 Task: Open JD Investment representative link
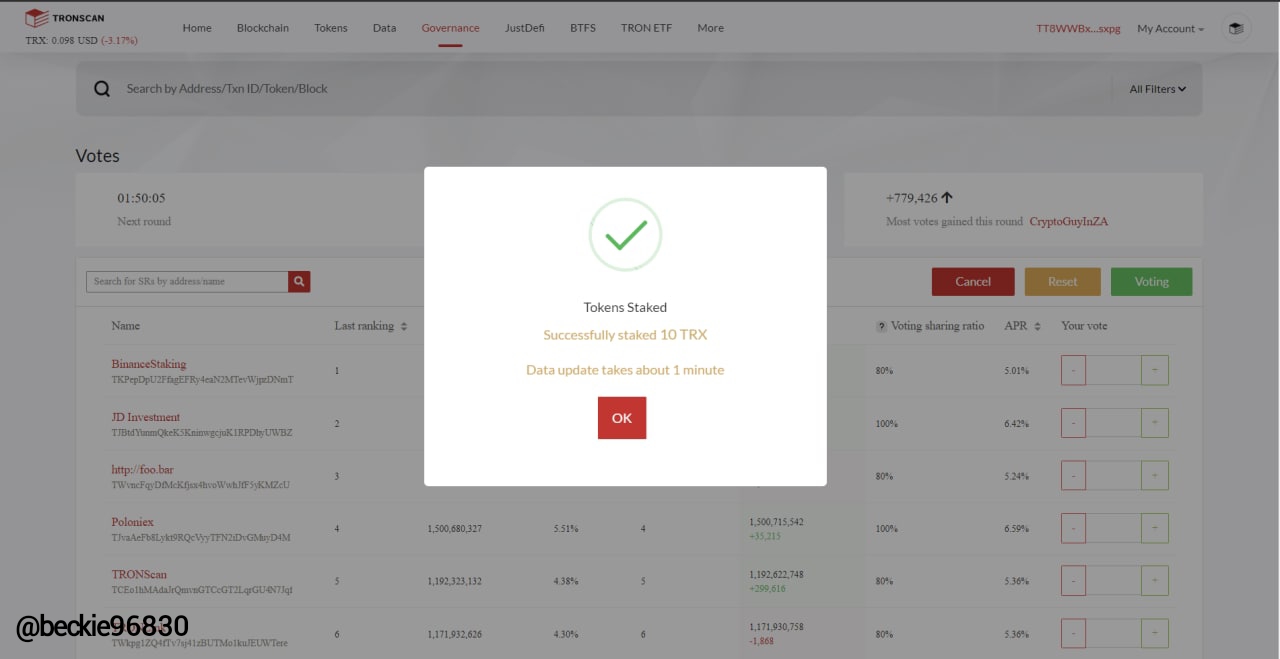coord(146,417)
